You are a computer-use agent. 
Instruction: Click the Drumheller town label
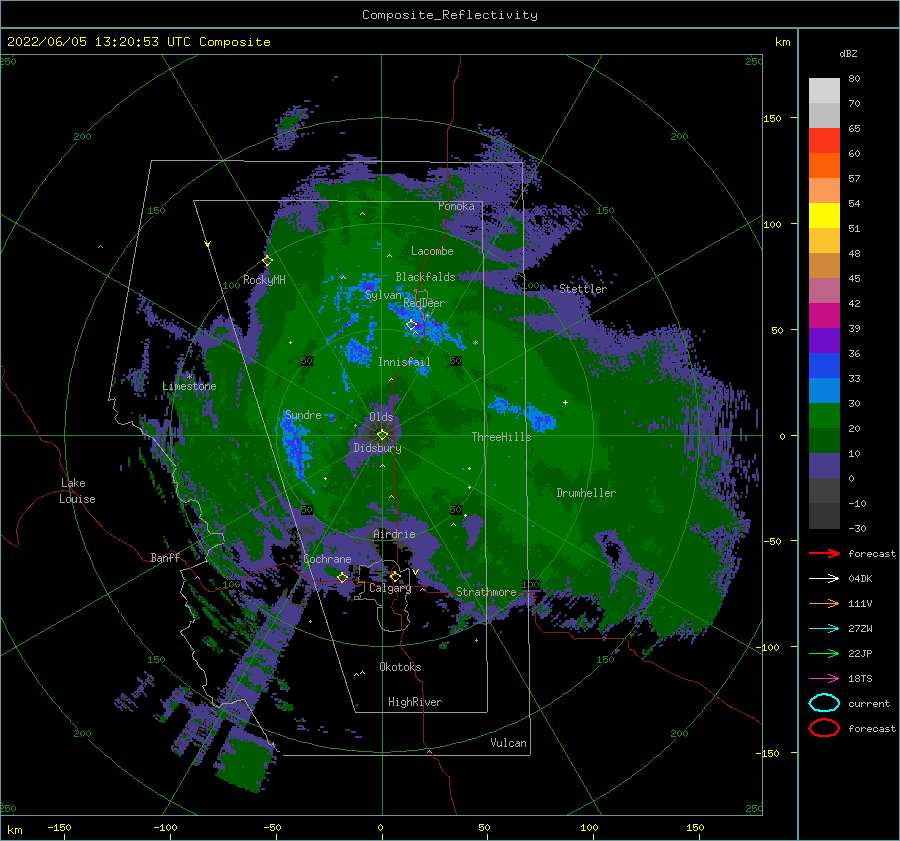pos(586,493)
